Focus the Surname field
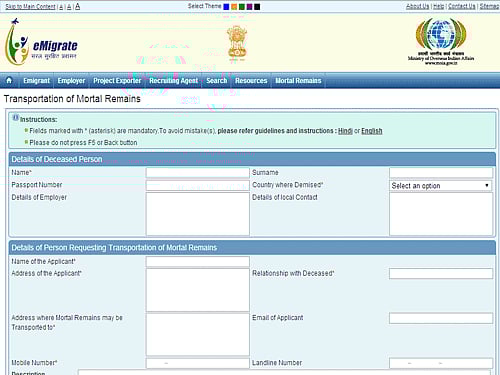The height and width of the screenshot is (375, 500). [x=441, y=173]
